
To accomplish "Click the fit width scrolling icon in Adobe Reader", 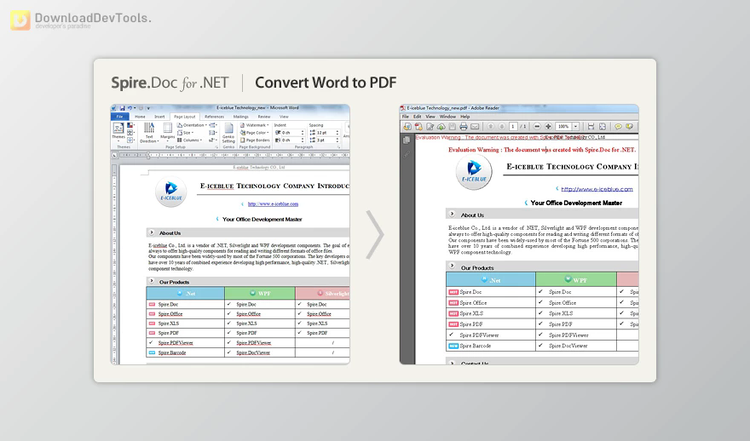I will (591, 126).
